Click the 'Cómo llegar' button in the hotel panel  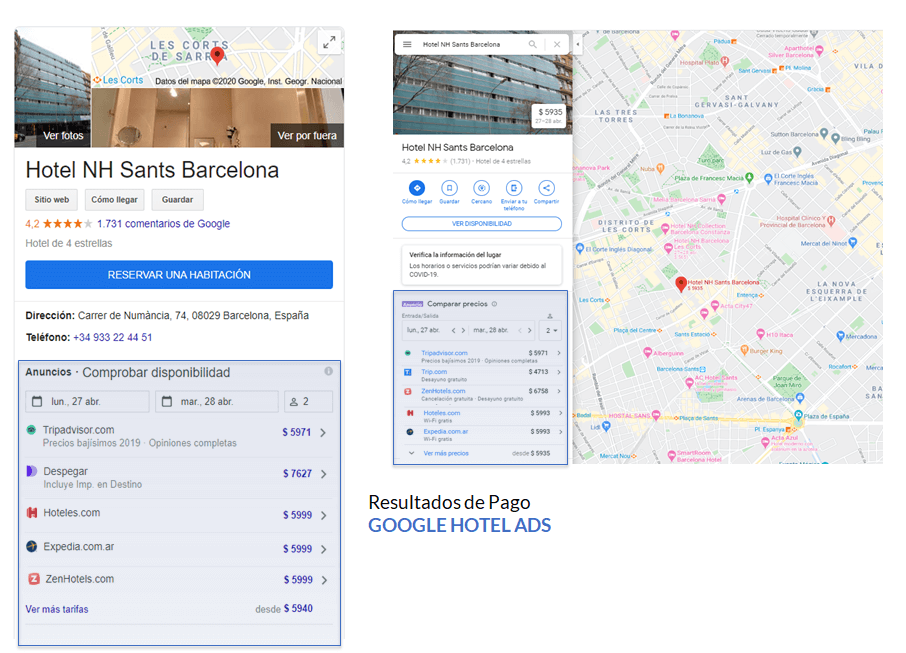click(x=114, y=199)
